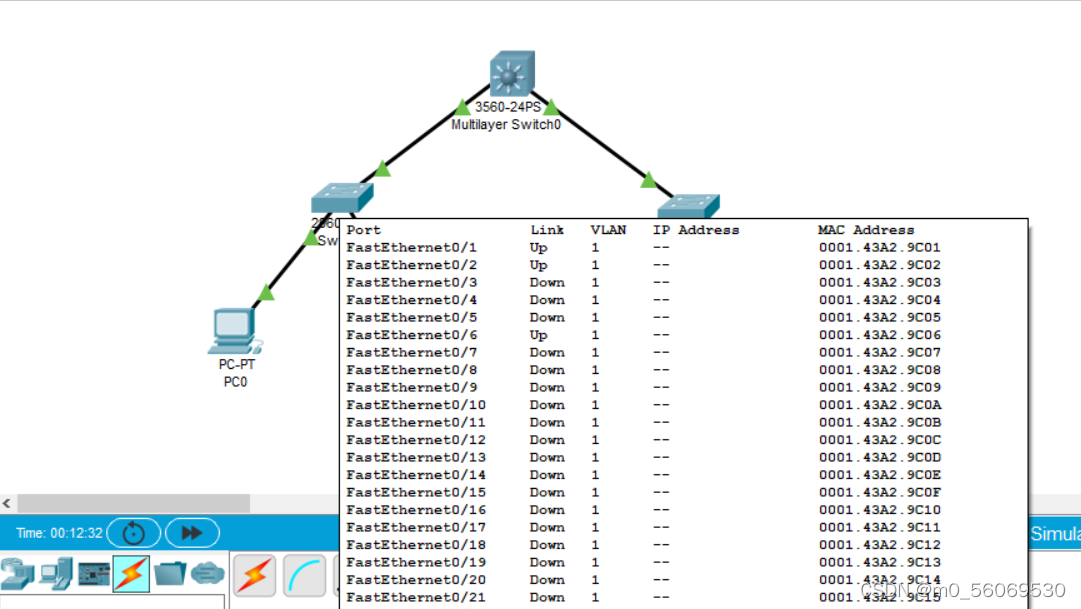Choose the console cable connection type
This screenshot has width=1081, height=609.
pos(304,575)
